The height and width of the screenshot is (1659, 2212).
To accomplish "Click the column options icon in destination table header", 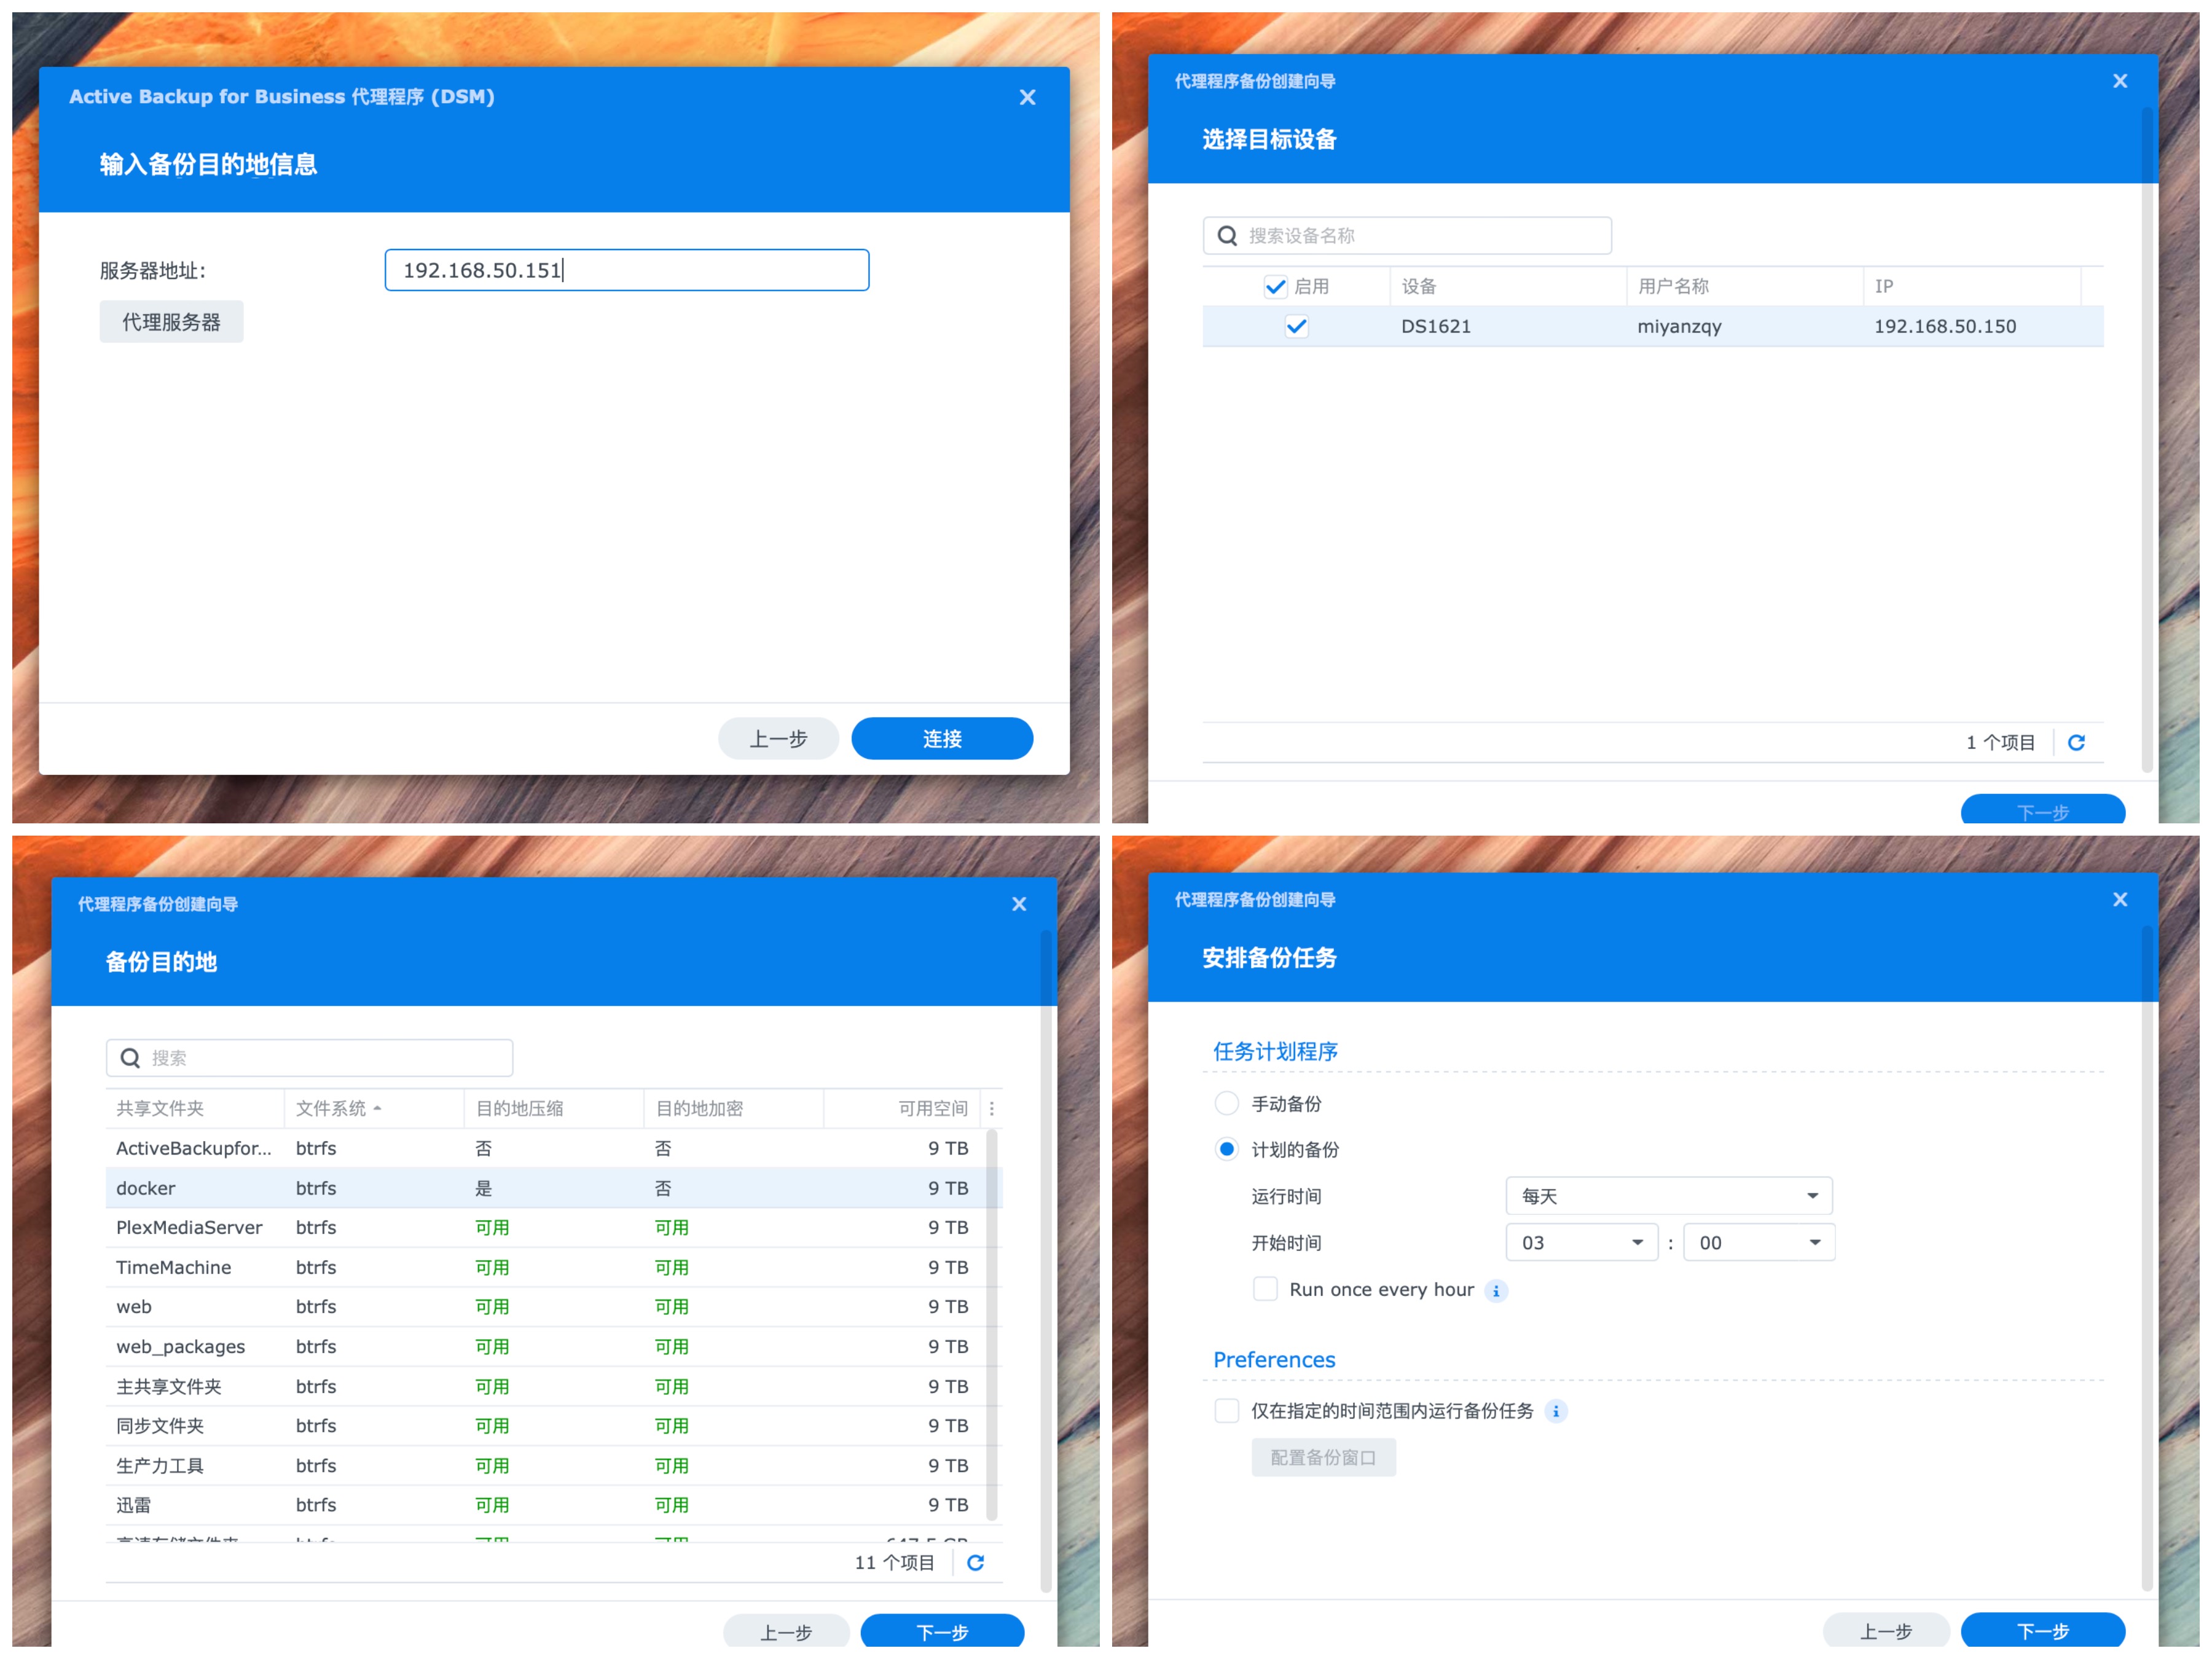I will coord(991,1108).
